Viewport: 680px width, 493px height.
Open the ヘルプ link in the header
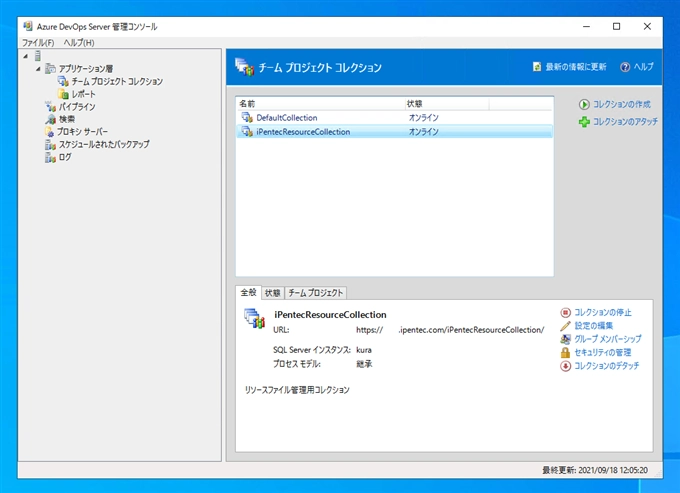click(x=643, y=67)
